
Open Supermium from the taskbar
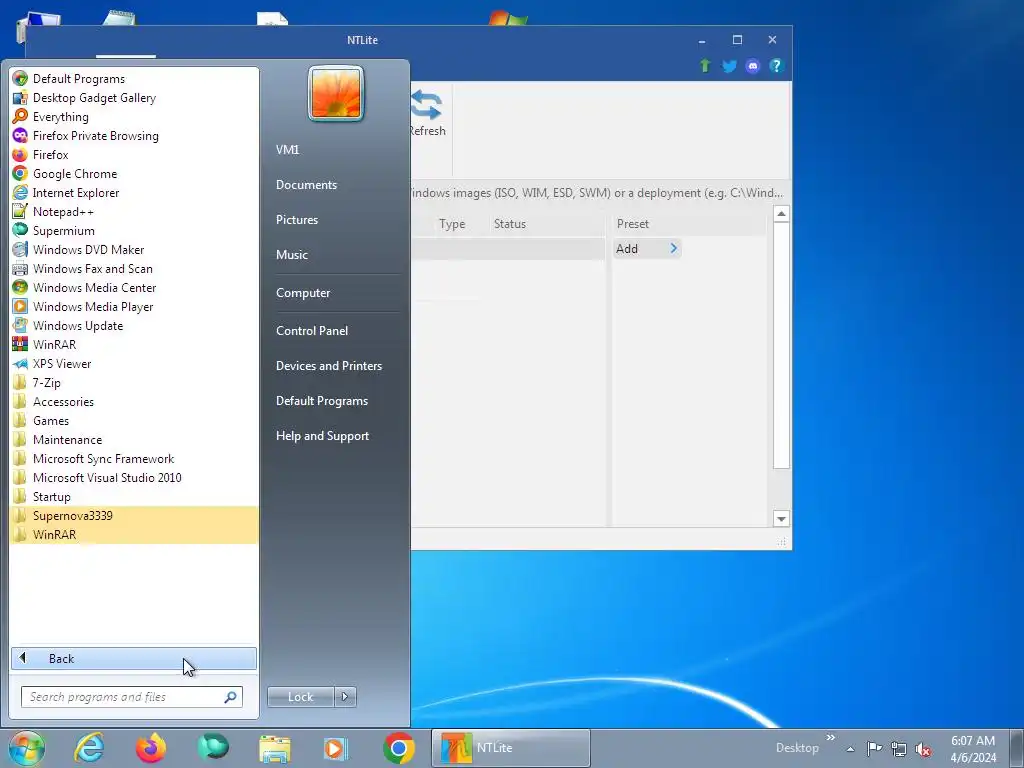[213, 748]
